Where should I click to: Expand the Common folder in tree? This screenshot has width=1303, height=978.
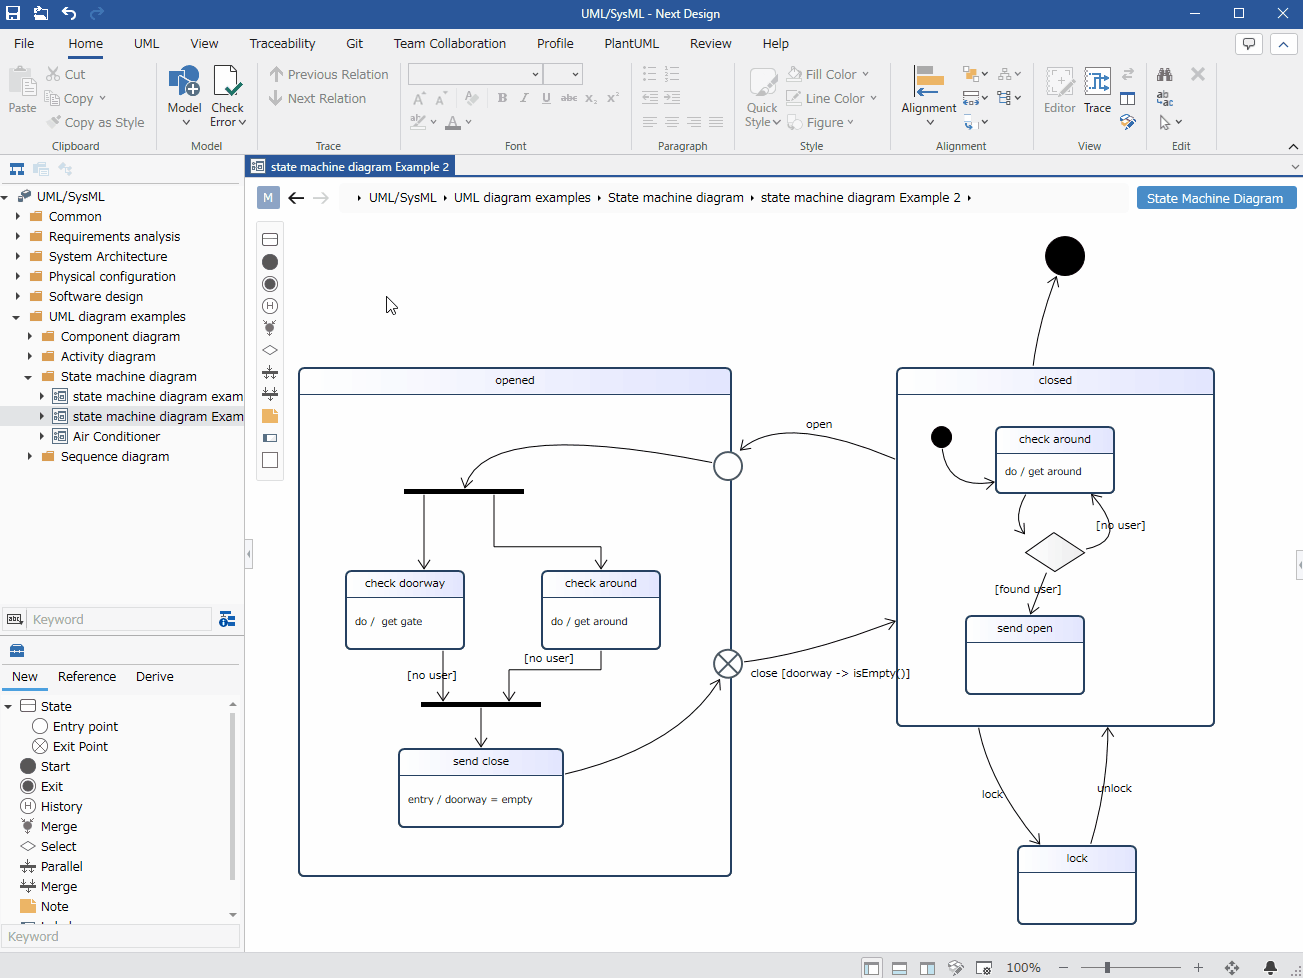point(17,216)
